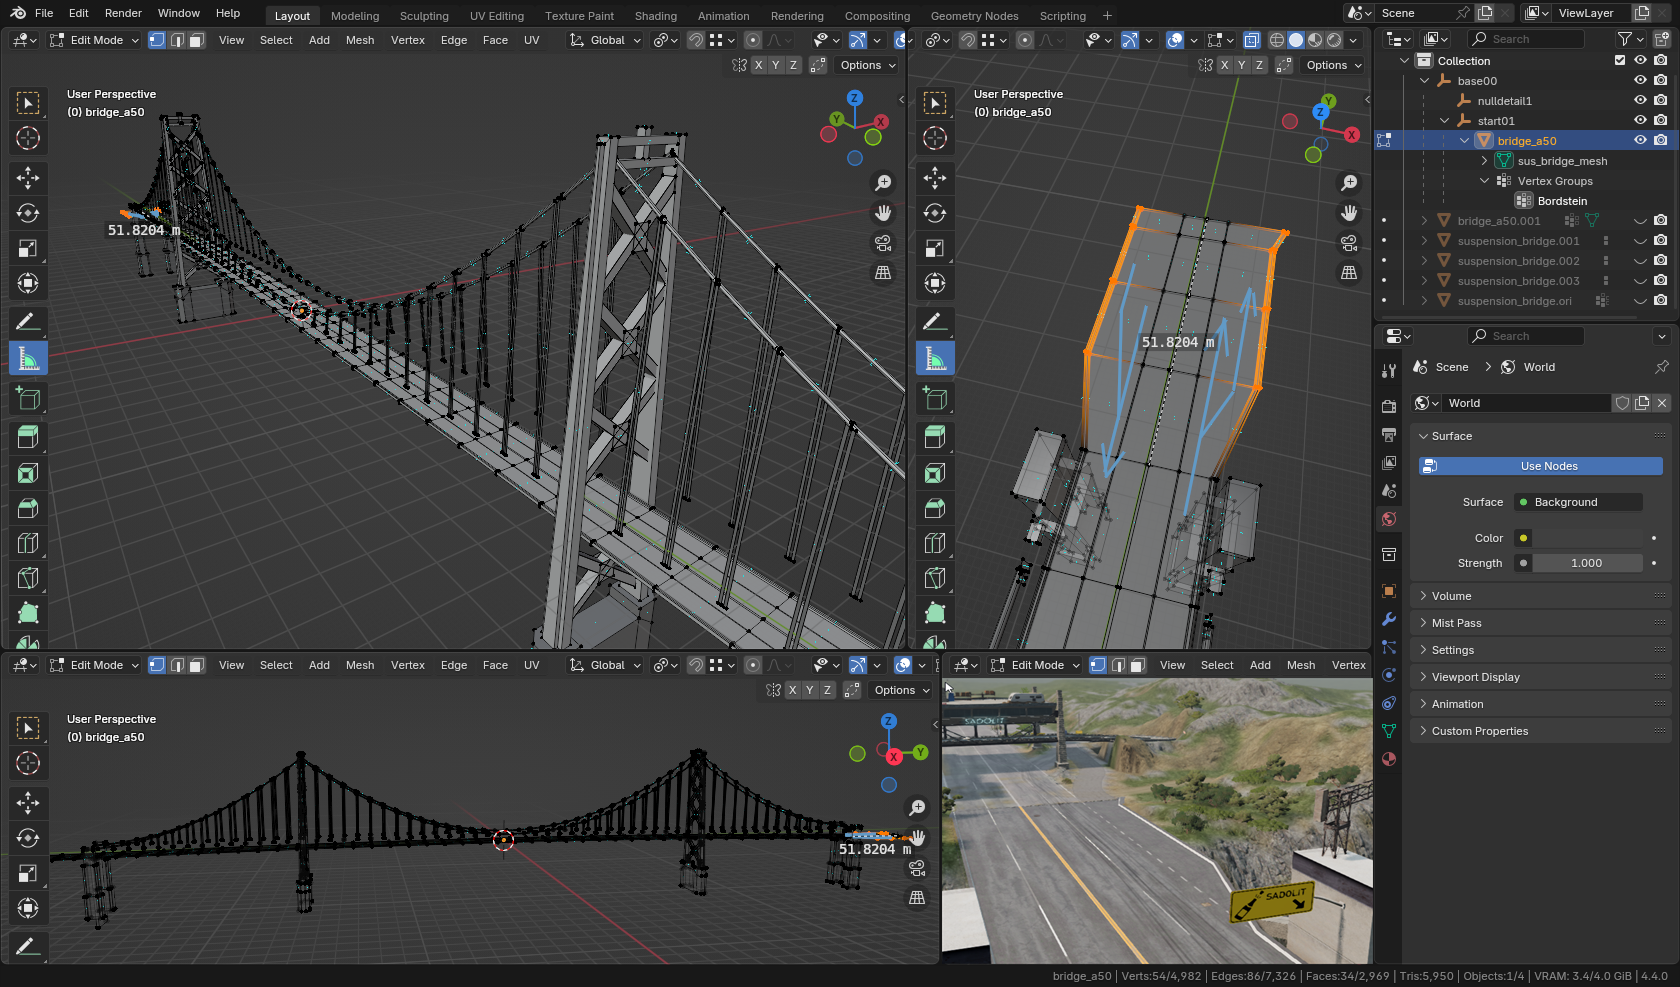
Task: Toggle visibility of nulldetail1 object
Action: click(1640, 101)
